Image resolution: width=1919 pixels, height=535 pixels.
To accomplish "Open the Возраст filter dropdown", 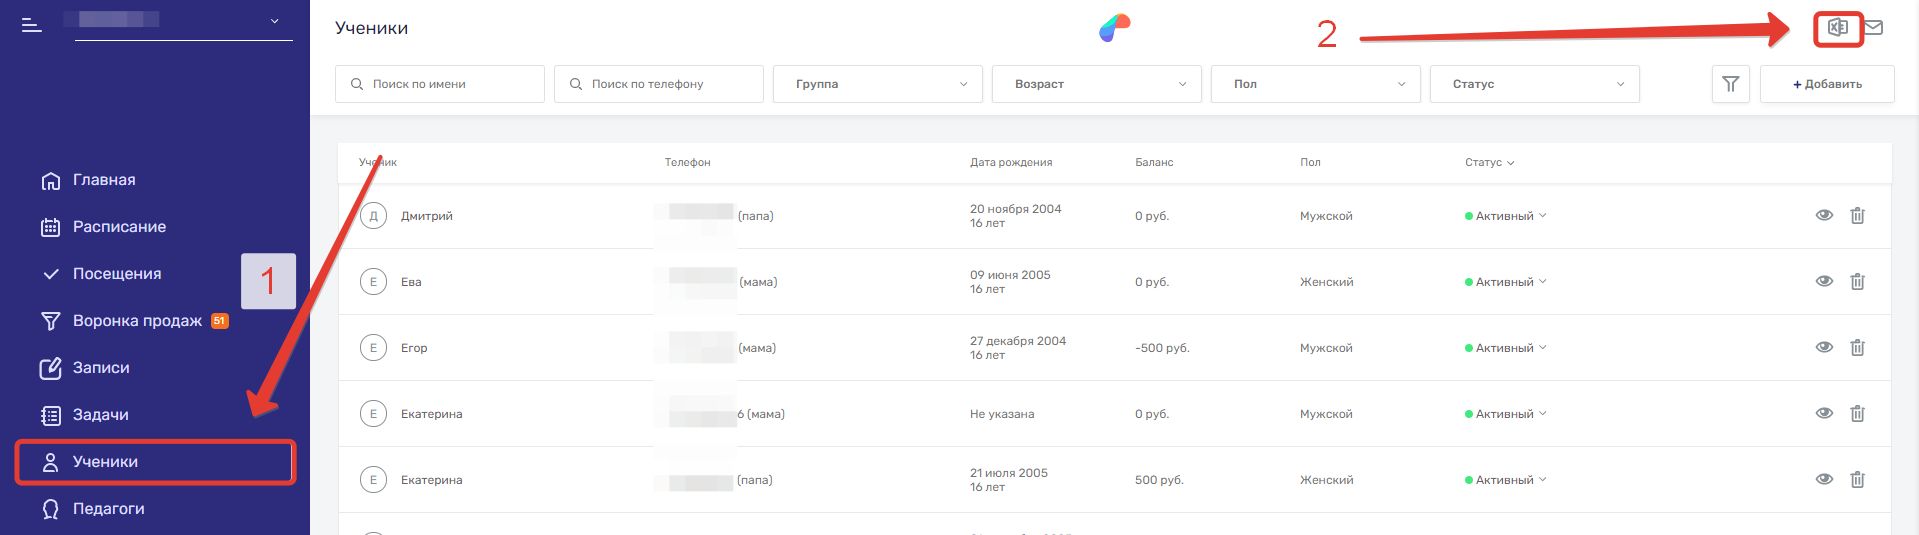I will [1097, 84].
